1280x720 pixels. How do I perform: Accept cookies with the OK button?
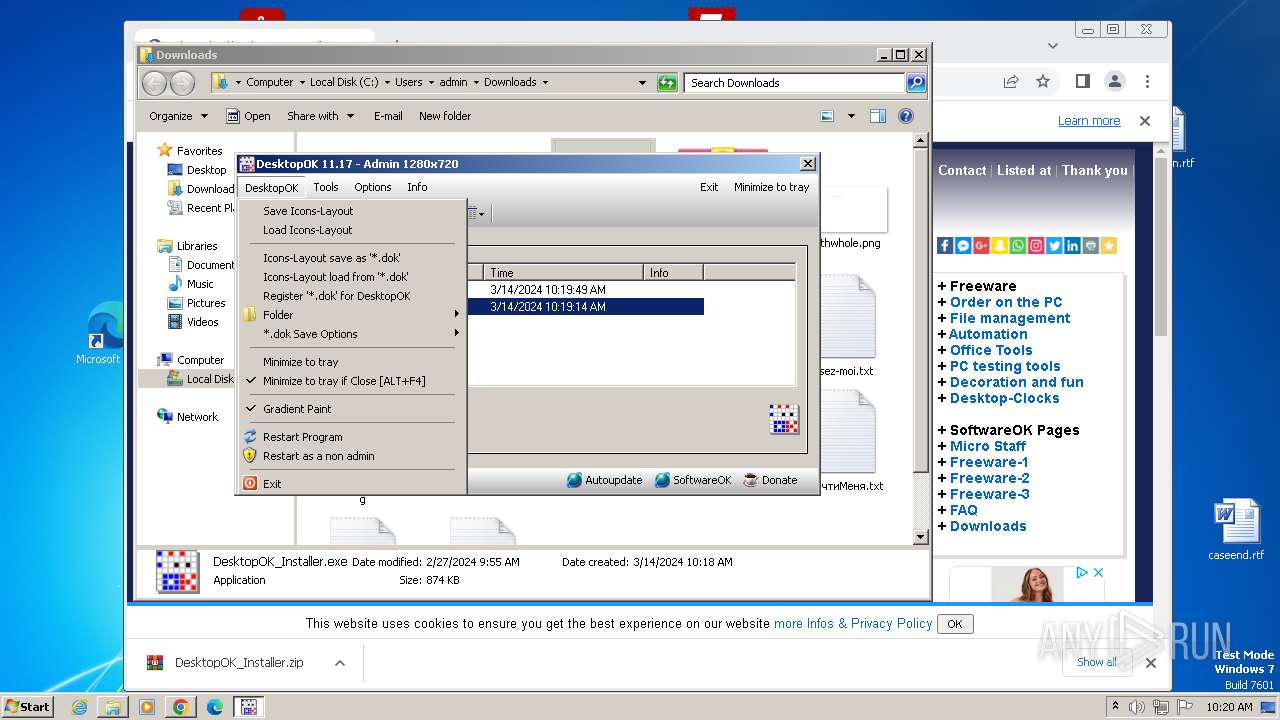click(955, 624)
